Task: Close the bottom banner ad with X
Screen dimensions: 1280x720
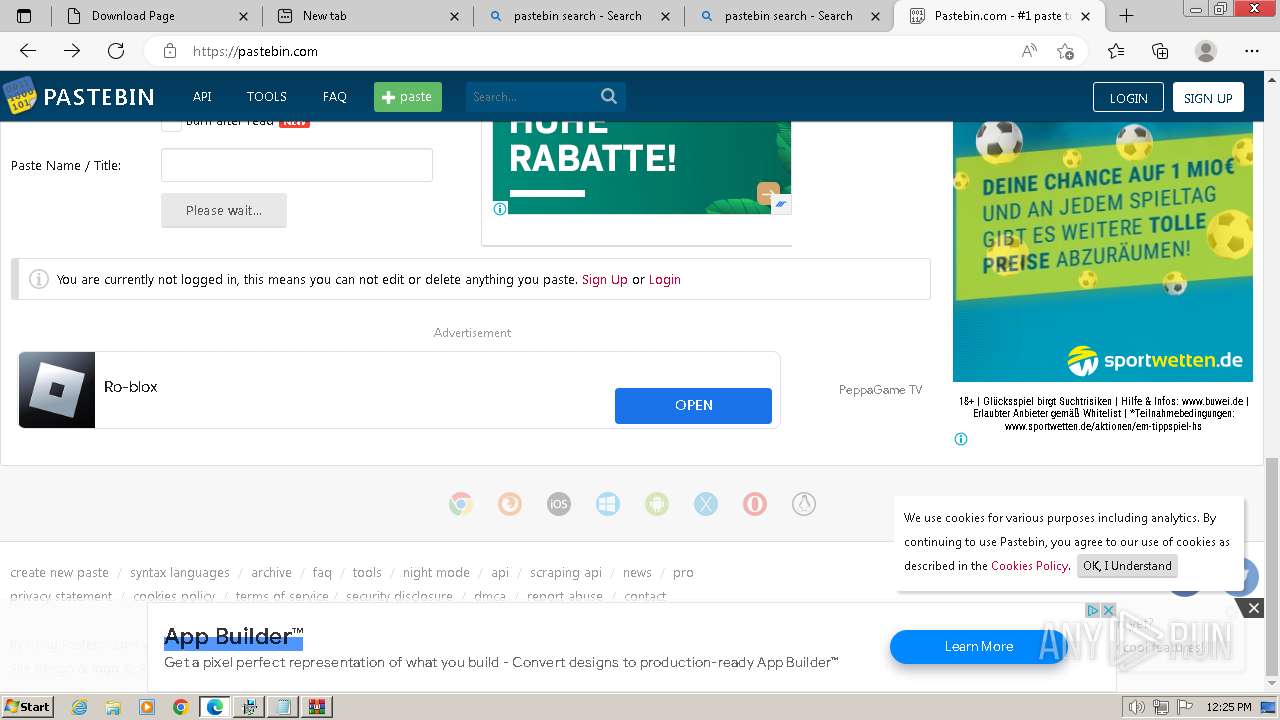Action: 1253,608
